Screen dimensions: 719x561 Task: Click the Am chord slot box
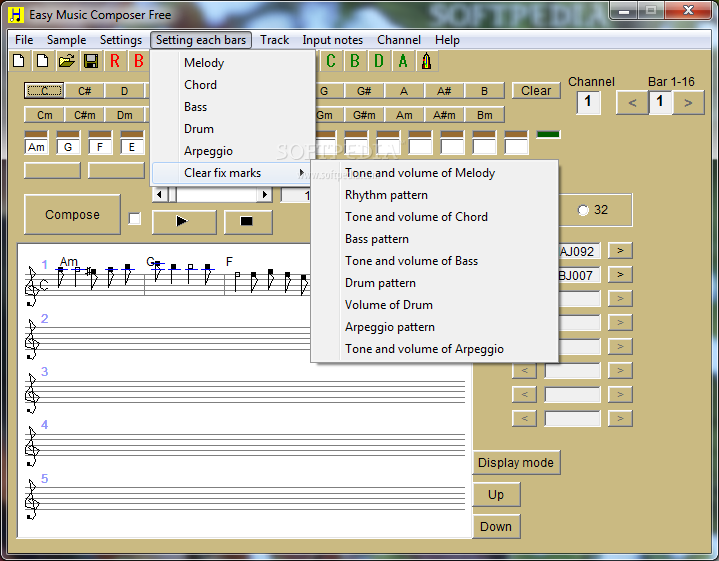(x=36, y=147)
